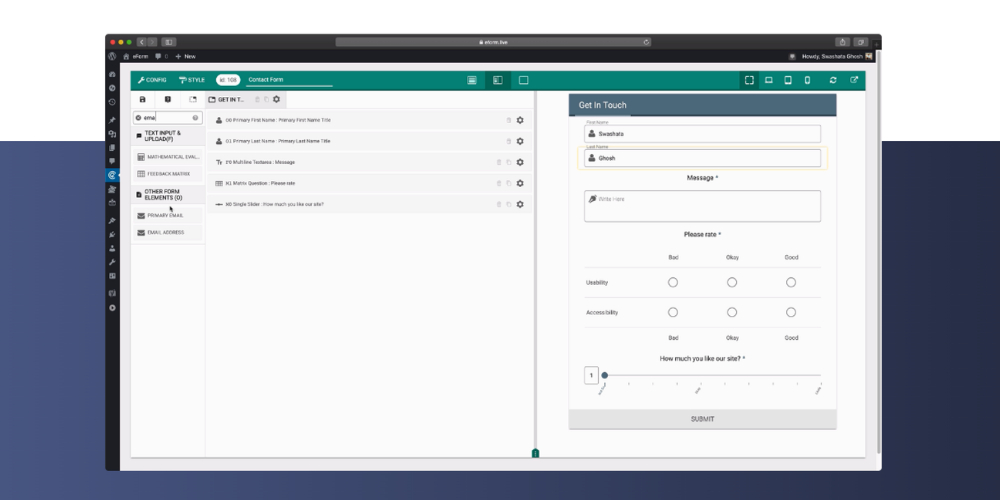Select the Matrix Question : Please rate row
Viewport: 1000px width, 500px height.
[x=370, y=183]
